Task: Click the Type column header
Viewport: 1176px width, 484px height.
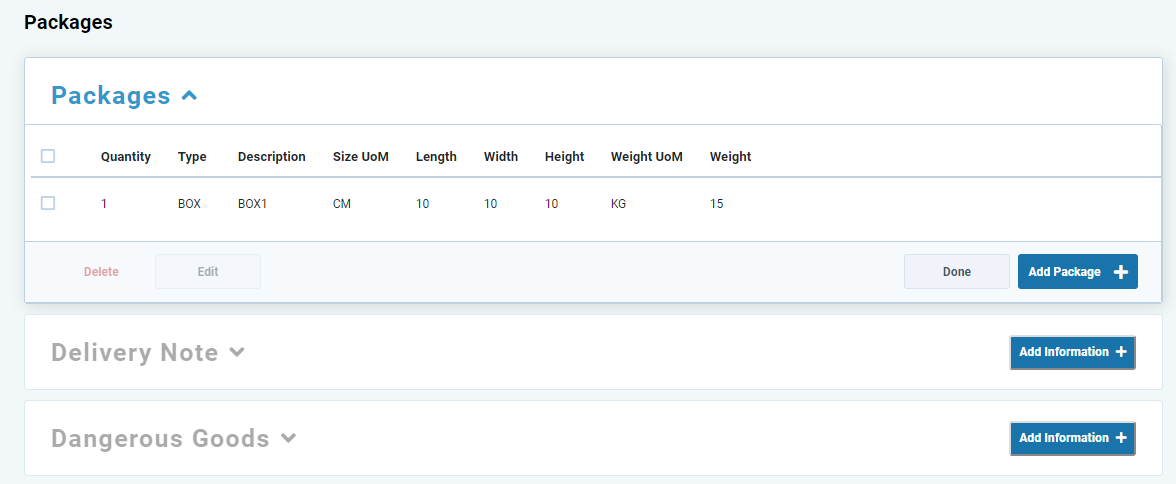Action: [x=192, y=157]
